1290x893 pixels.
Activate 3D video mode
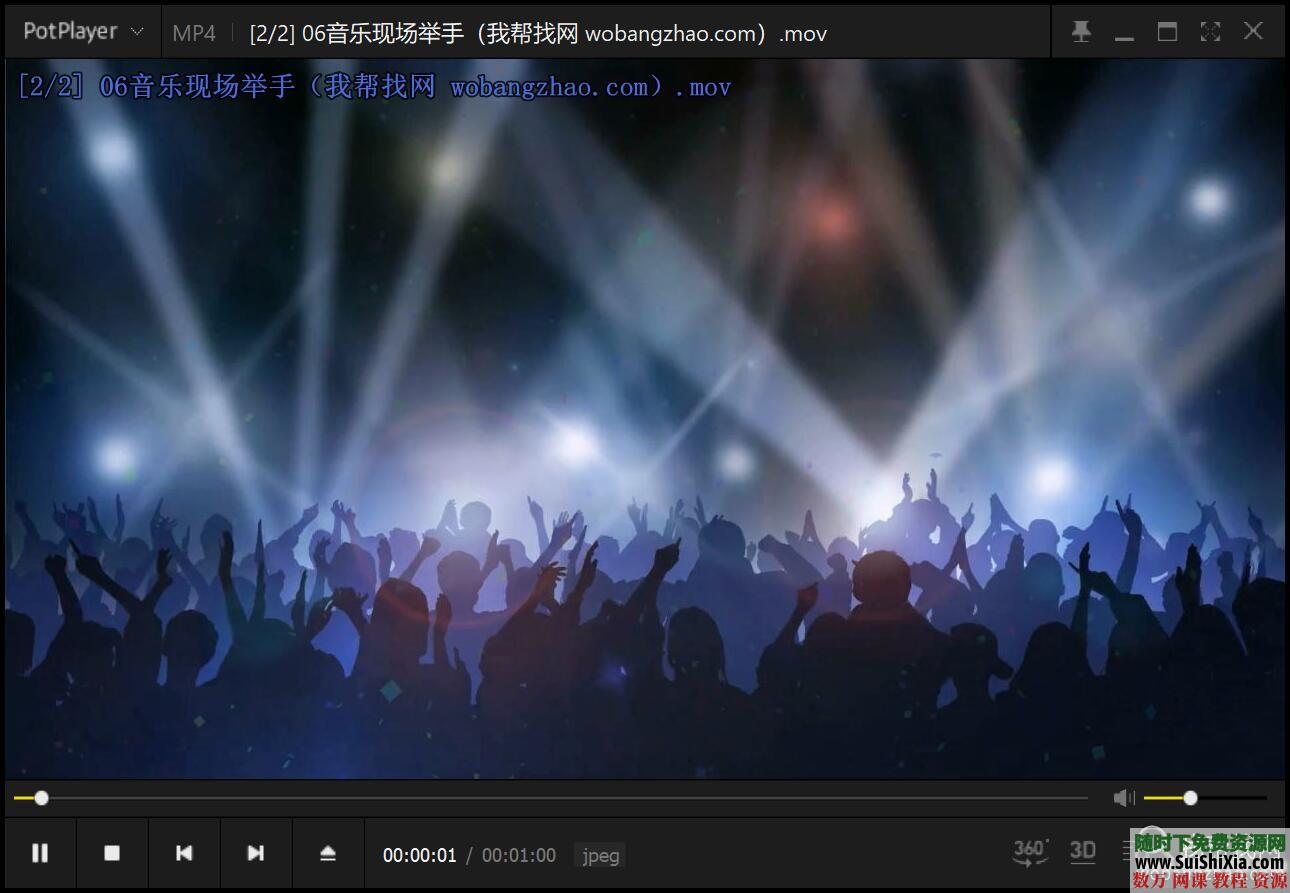[x=1082, y=851]
